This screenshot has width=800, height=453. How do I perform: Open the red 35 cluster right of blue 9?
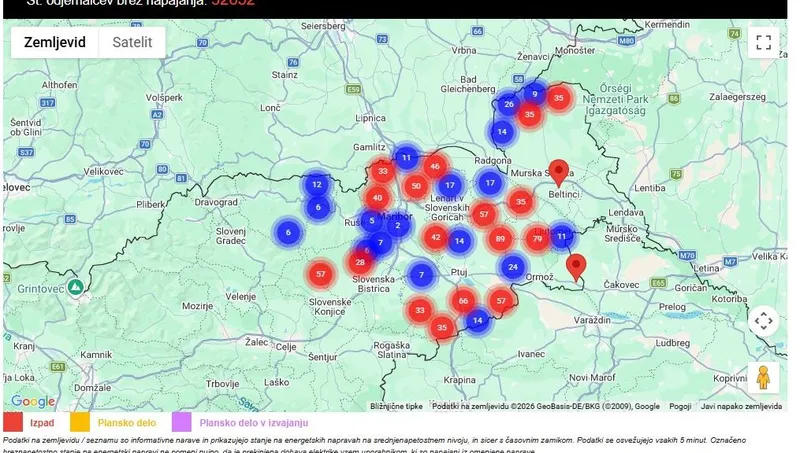[559, 98]
